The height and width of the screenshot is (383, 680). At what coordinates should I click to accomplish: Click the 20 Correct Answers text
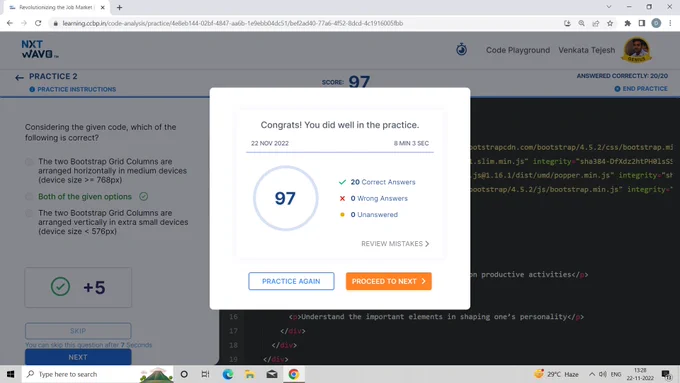[382, 182]
